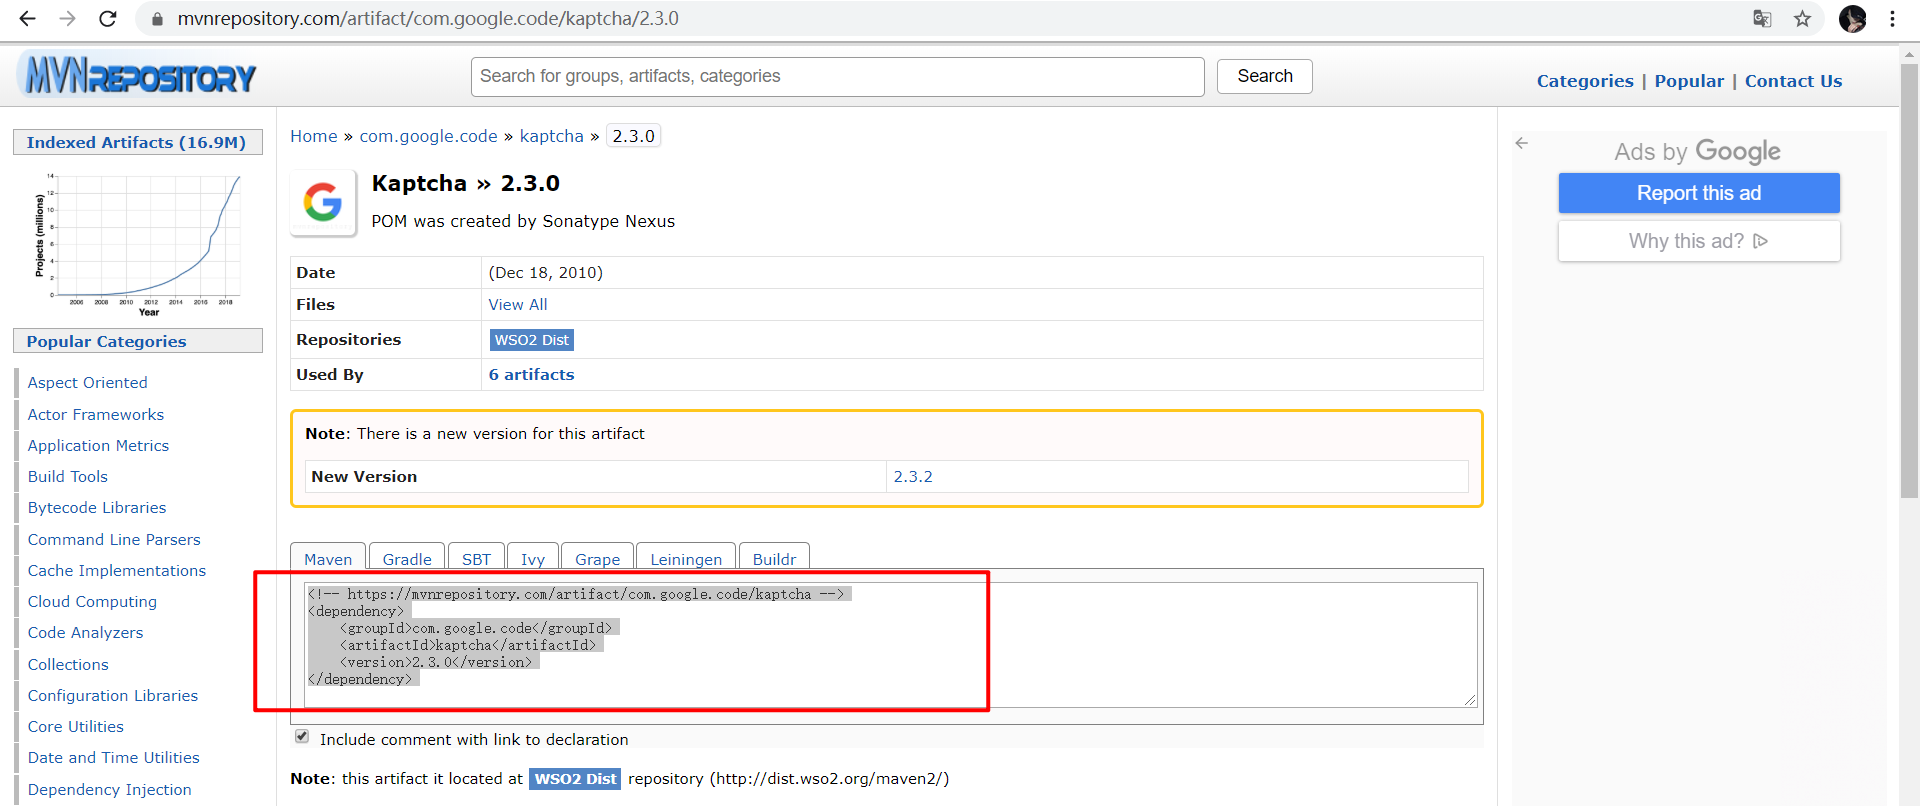Screen dimensions: 1920x806
Task: Open the Chrome three-dot menu
Action: 1892,18
